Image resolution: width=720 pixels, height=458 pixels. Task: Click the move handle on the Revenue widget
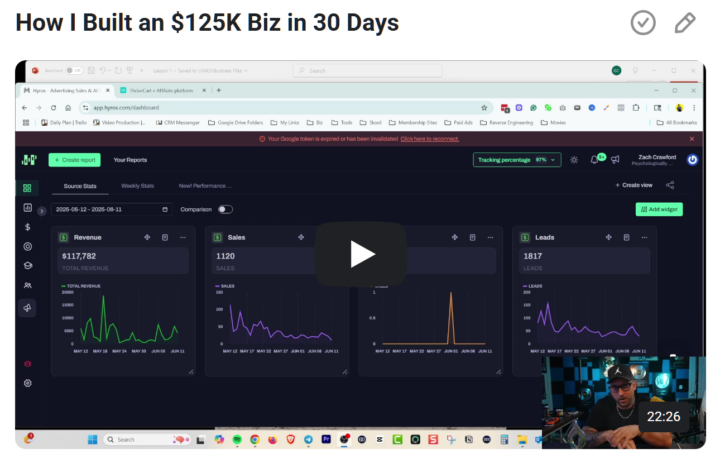coord(147,237)
